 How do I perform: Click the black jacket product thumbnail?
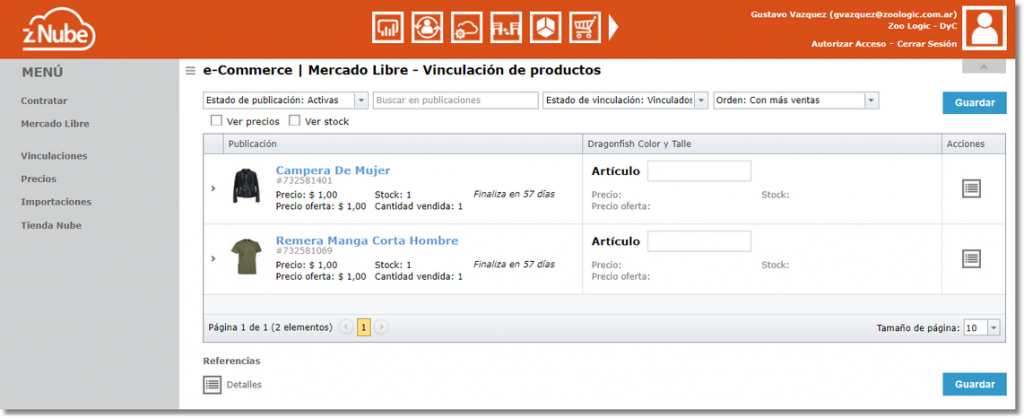tap(246, 185)
